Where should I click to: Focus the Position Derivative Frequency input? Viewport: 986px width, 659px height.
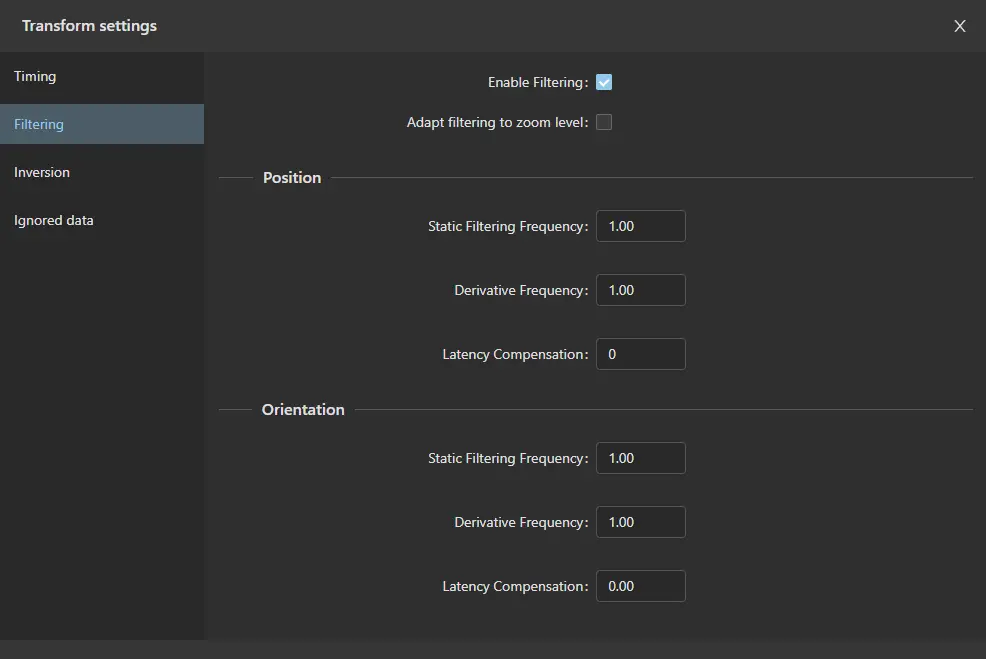pyautogui.click(x=640, y=290)
